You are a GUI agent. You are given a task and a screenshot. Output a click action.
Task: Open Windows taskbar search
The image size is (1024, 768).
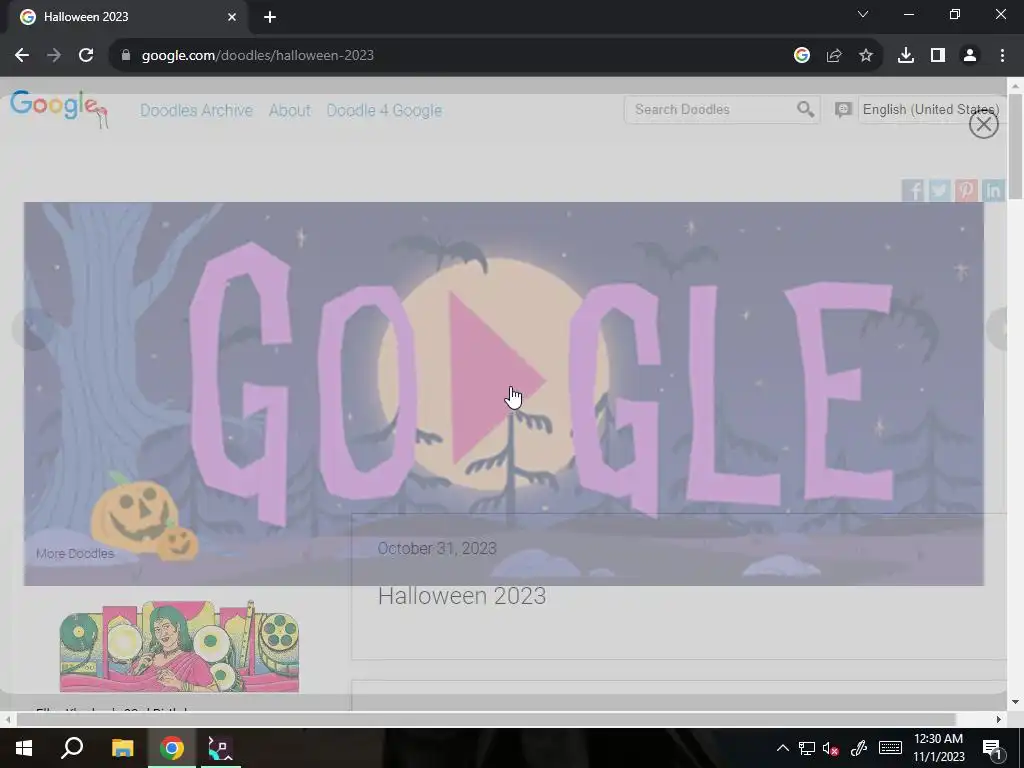point(72,748)
